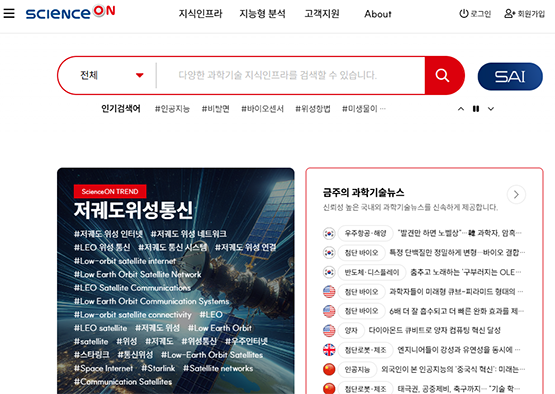Click the ScienceON logo
Image resolution: width=555 pixels, height=394 pixels.
pos(70,12)
